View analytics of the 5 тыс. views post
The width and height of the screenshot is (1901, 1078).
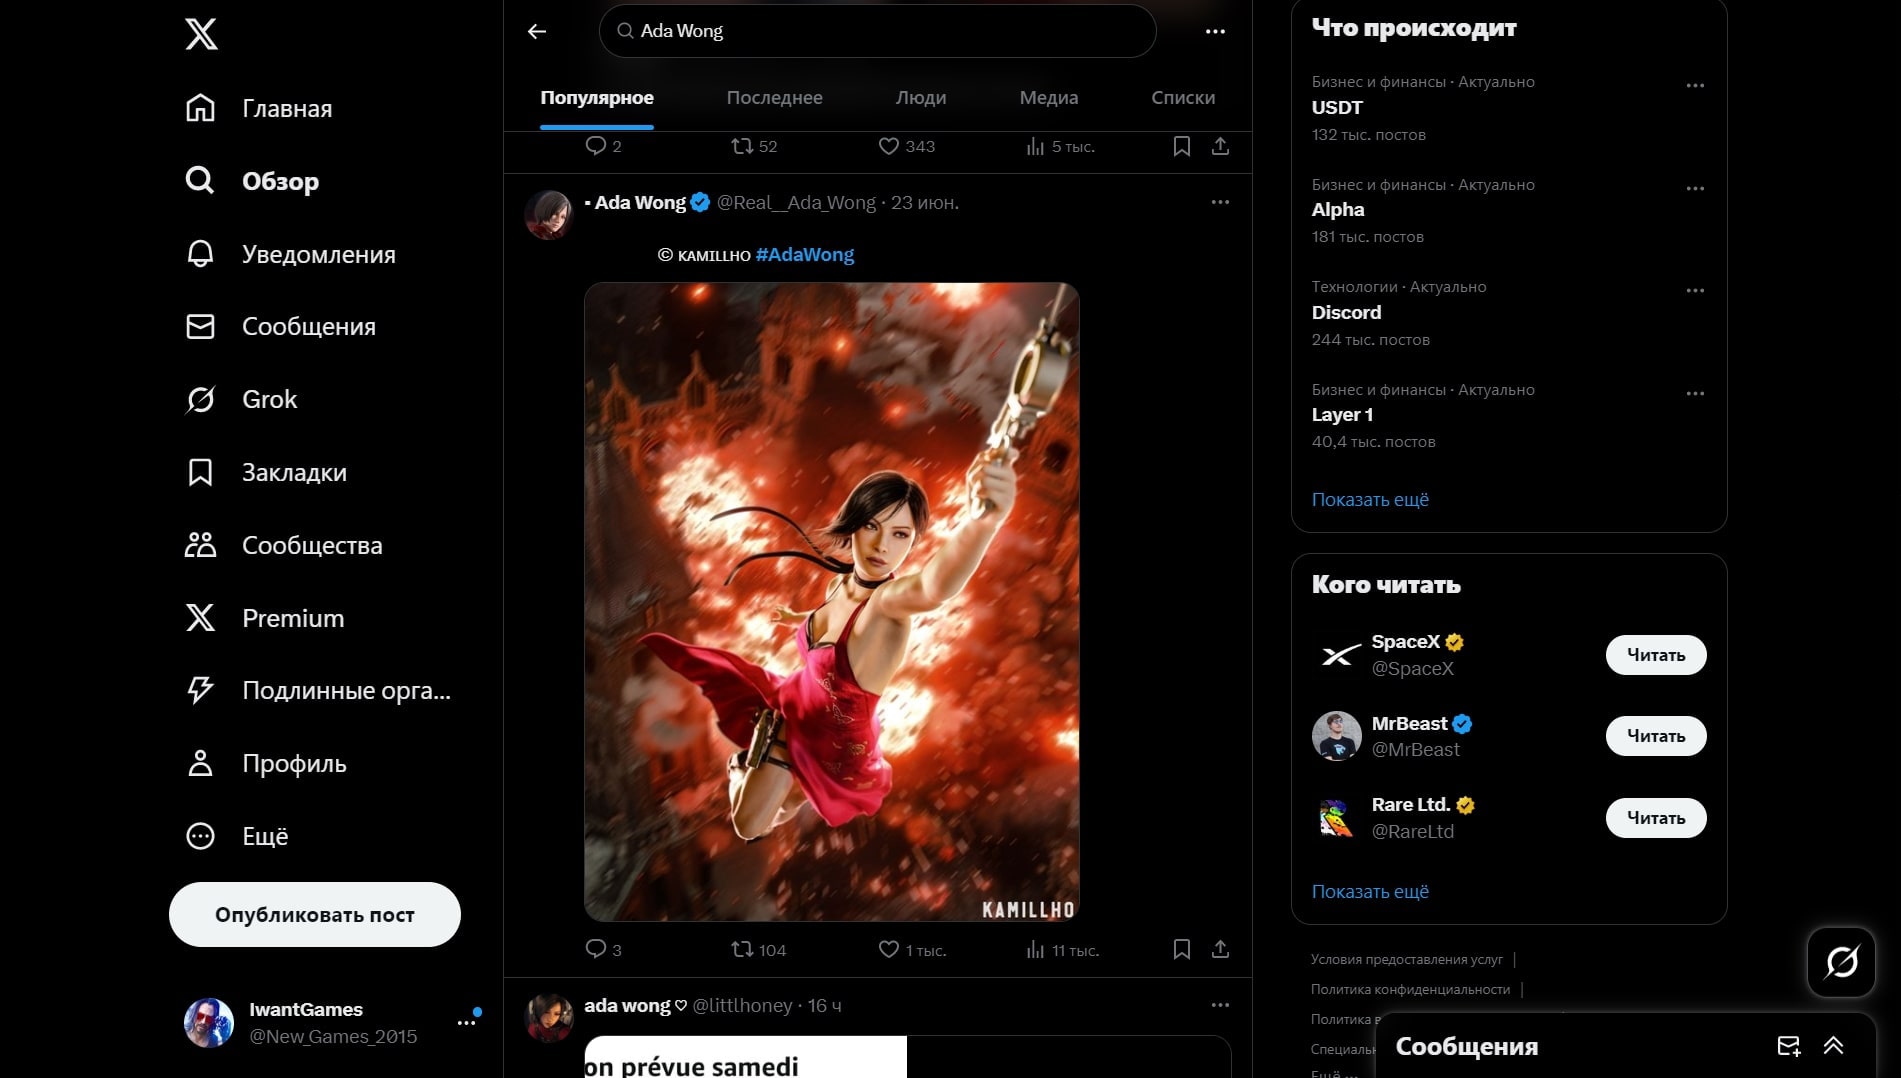[1060, 146]
